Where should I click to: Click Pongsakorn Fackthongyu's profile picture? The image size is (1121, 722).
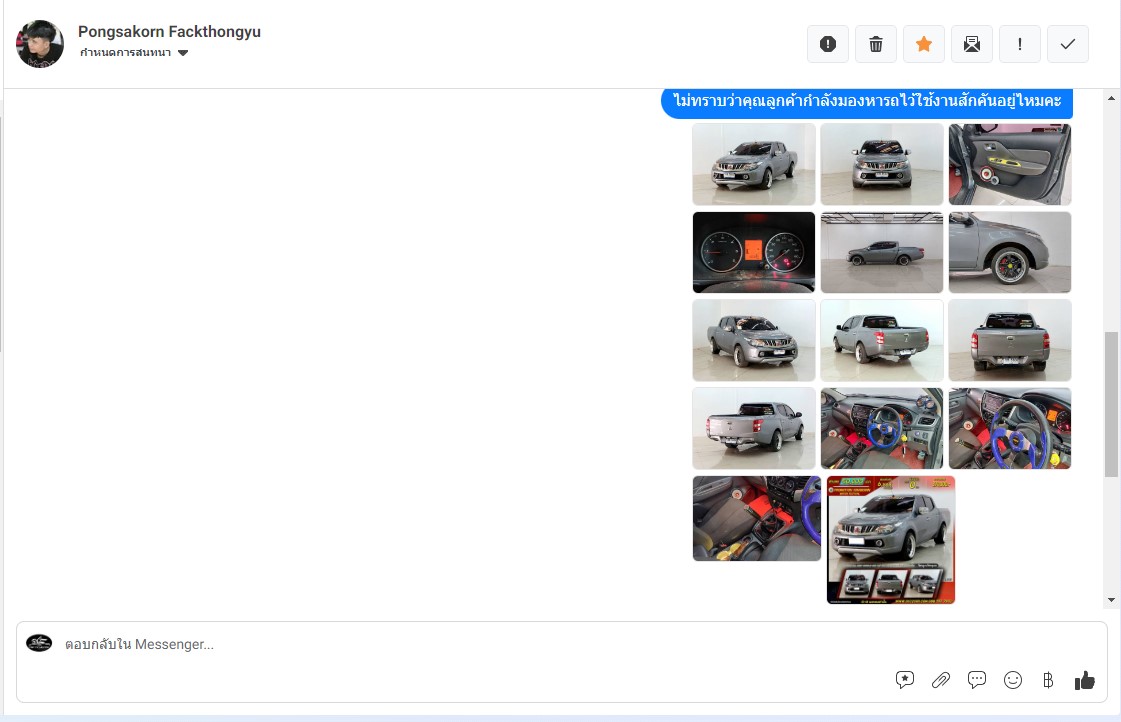[x=40, y=44]
